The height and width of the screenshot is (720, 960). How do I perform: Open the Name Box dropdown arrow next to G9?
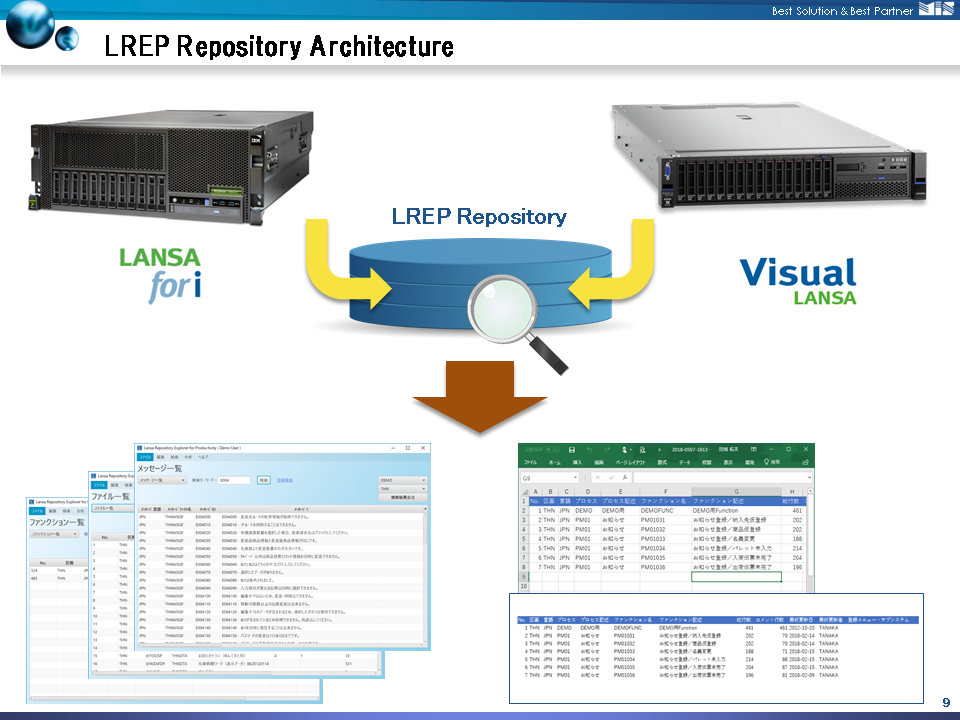(576, 478)
